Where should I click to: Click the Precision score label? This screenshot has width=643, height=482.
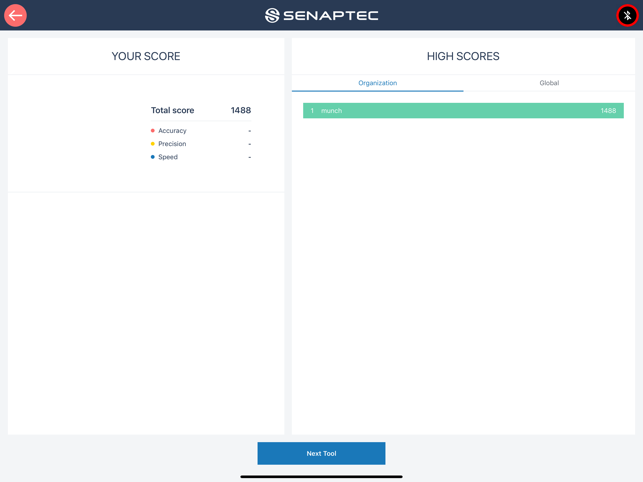172,144
